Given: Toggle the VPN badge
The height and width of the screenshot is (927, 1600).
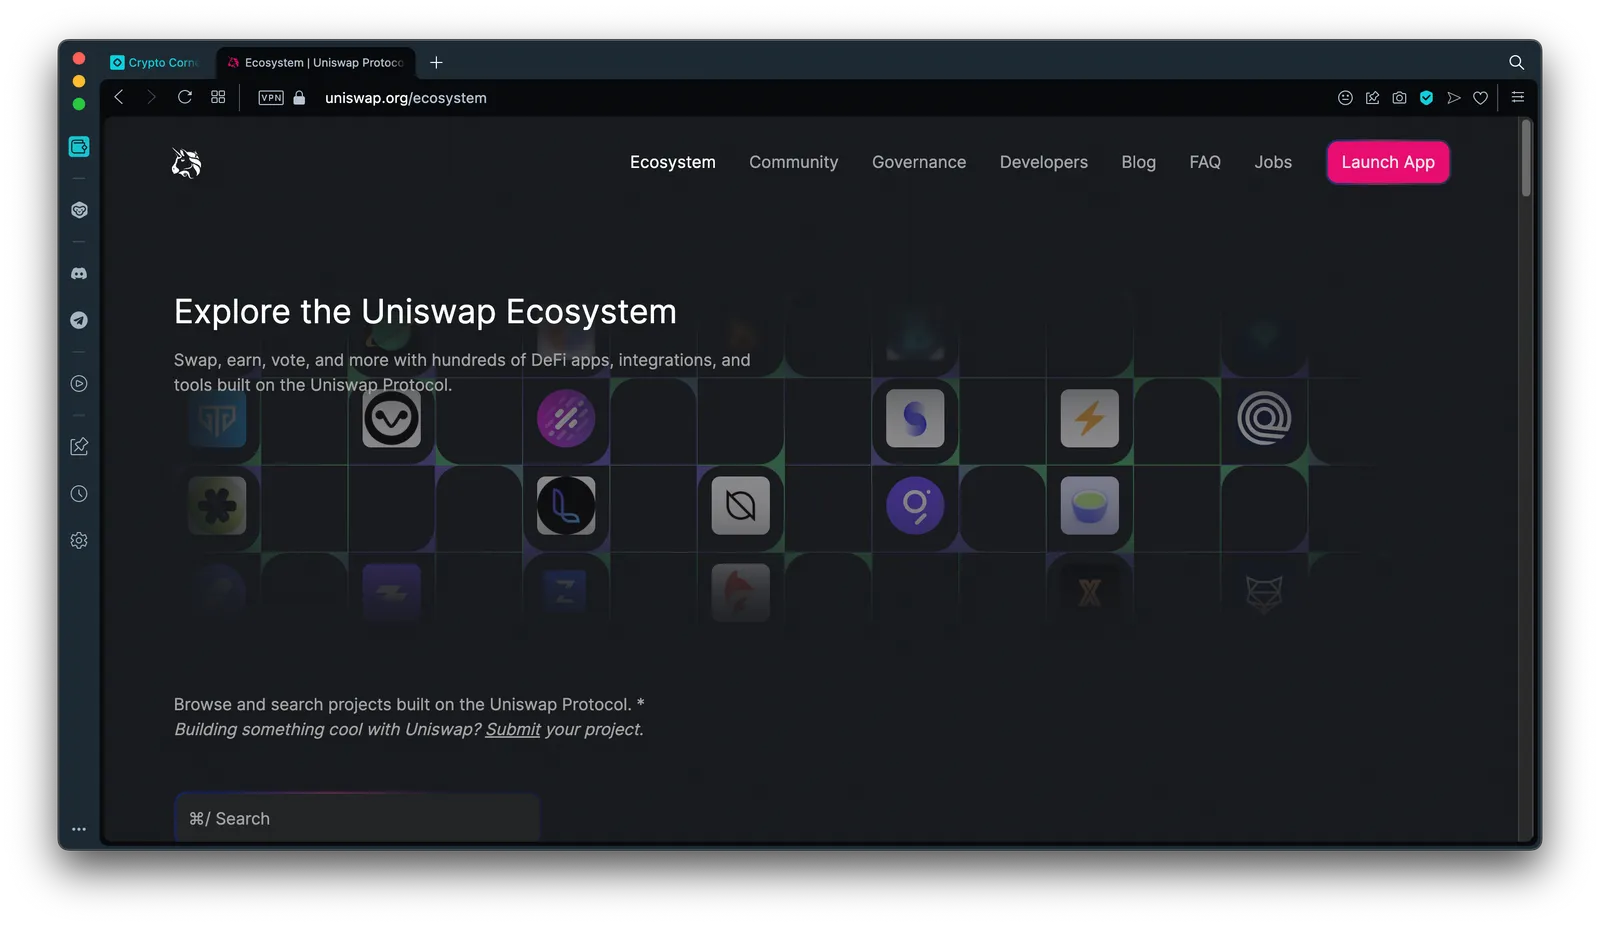Looking at the screenshot, I should (271, 98).
